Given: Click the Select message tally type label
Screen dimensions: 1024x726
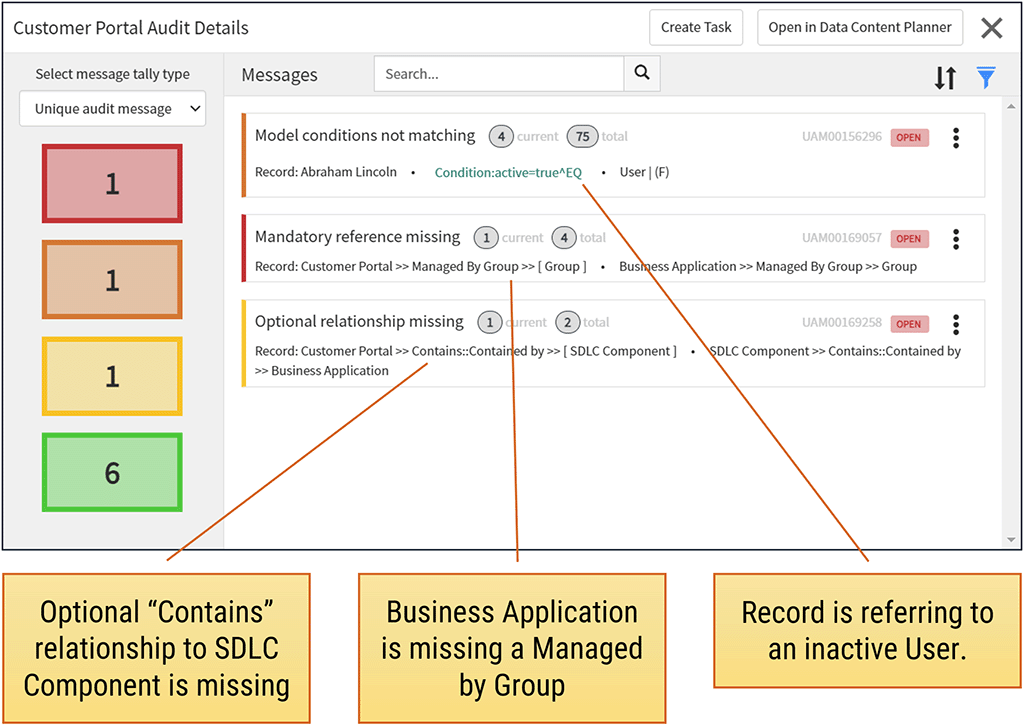Looking at the screenshot, I should click(x=112, y=74).
